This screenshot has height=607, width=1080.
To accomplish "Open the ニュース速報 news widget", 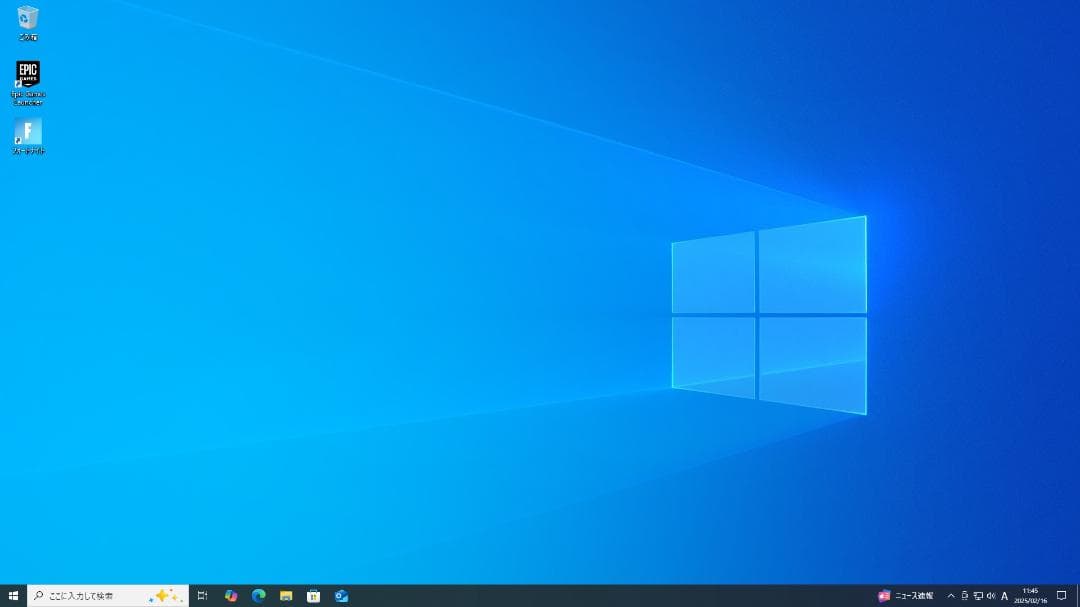I will [x=906, y=596].
